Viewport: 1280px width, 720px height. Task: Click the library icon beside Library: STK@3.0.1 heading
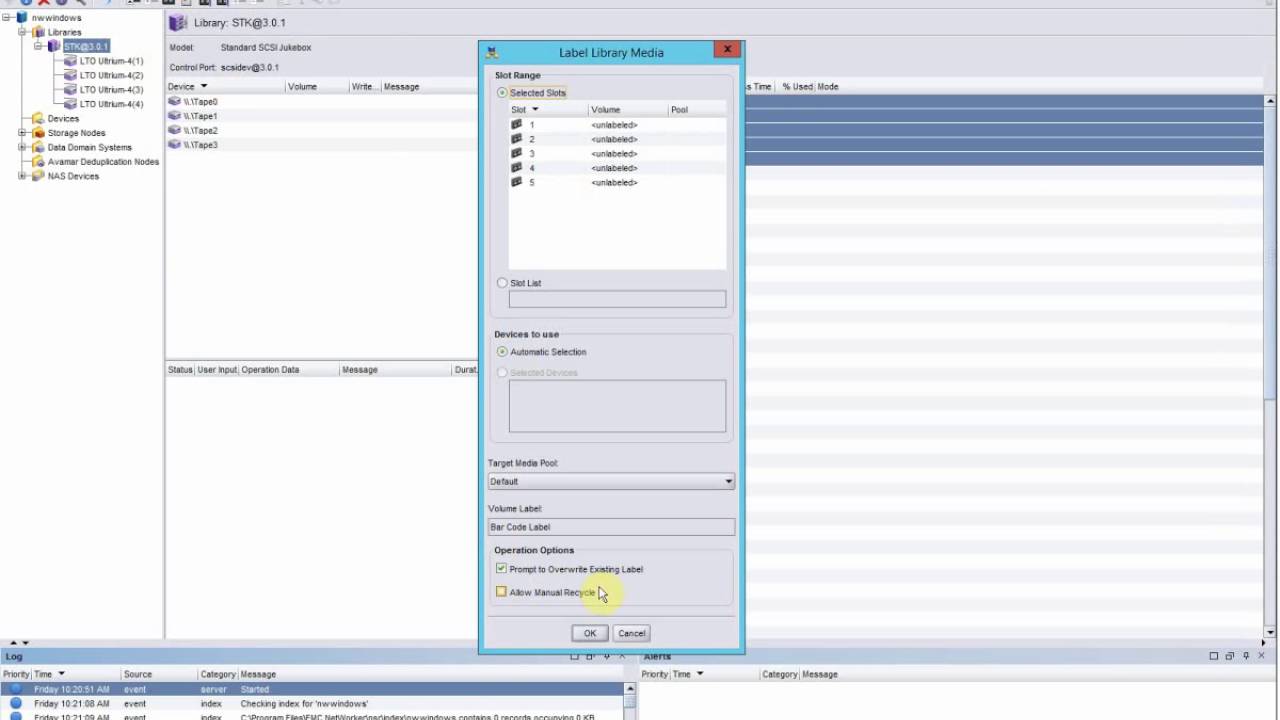178,23
